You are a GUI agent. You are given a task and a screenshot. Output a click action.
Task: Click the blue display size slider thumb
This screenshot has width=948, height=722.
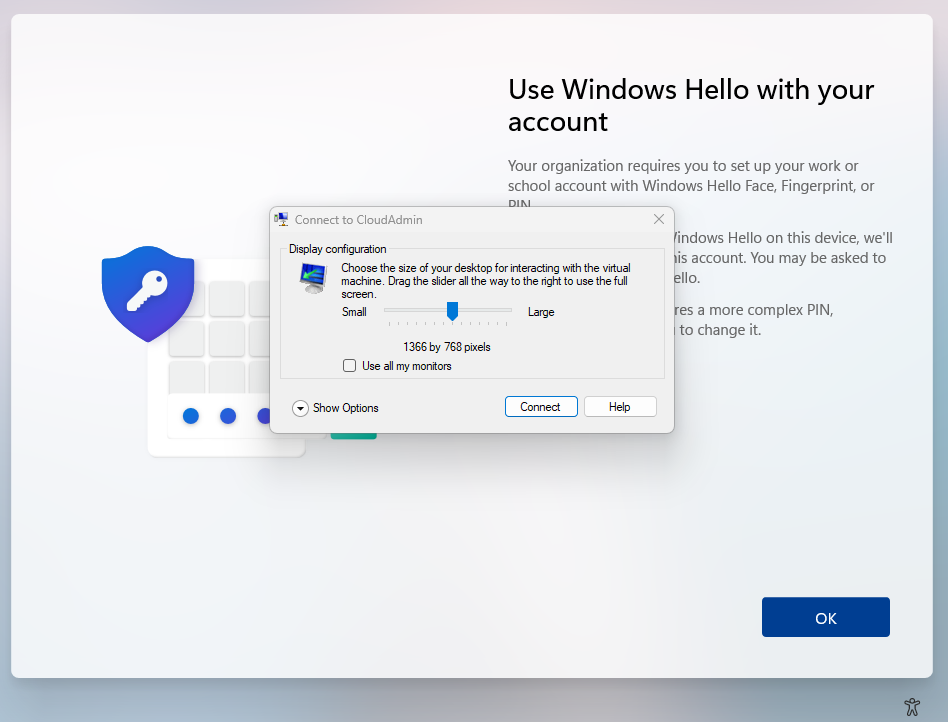452,312
